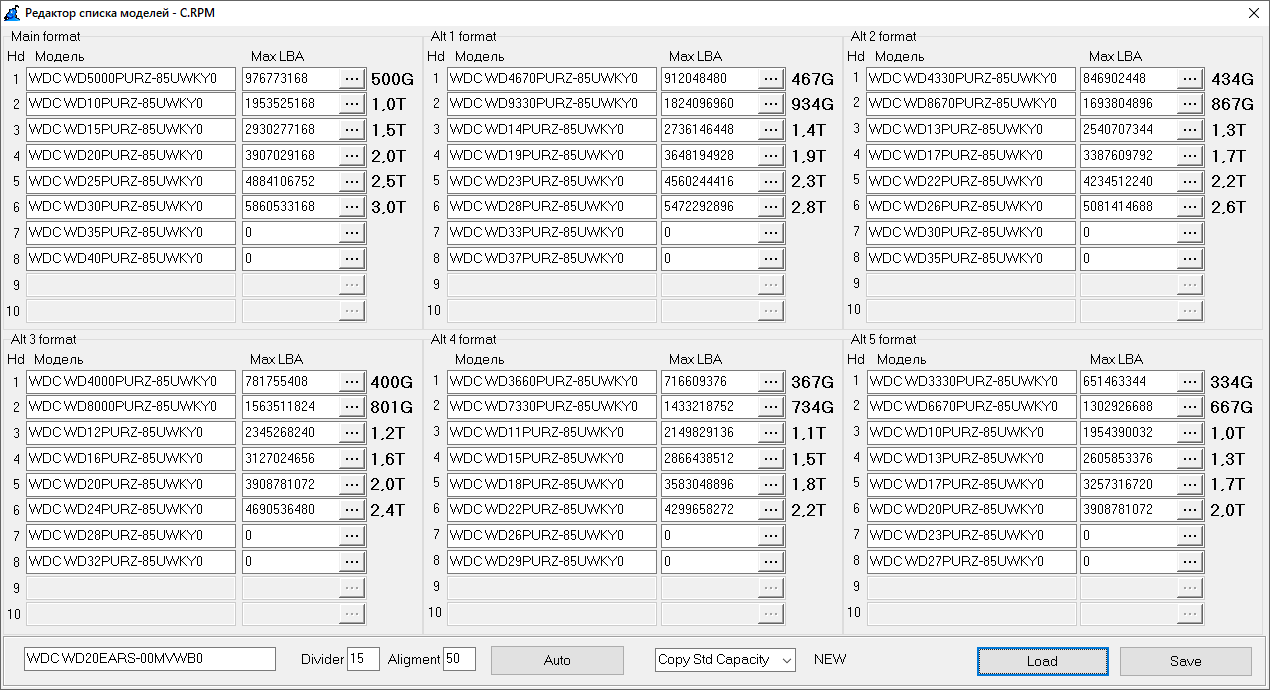This screenshot has height=690, width=1270.
Task: Open the ellipsis button beside Max LBA 781755408
Action: (x=352, y=382)
